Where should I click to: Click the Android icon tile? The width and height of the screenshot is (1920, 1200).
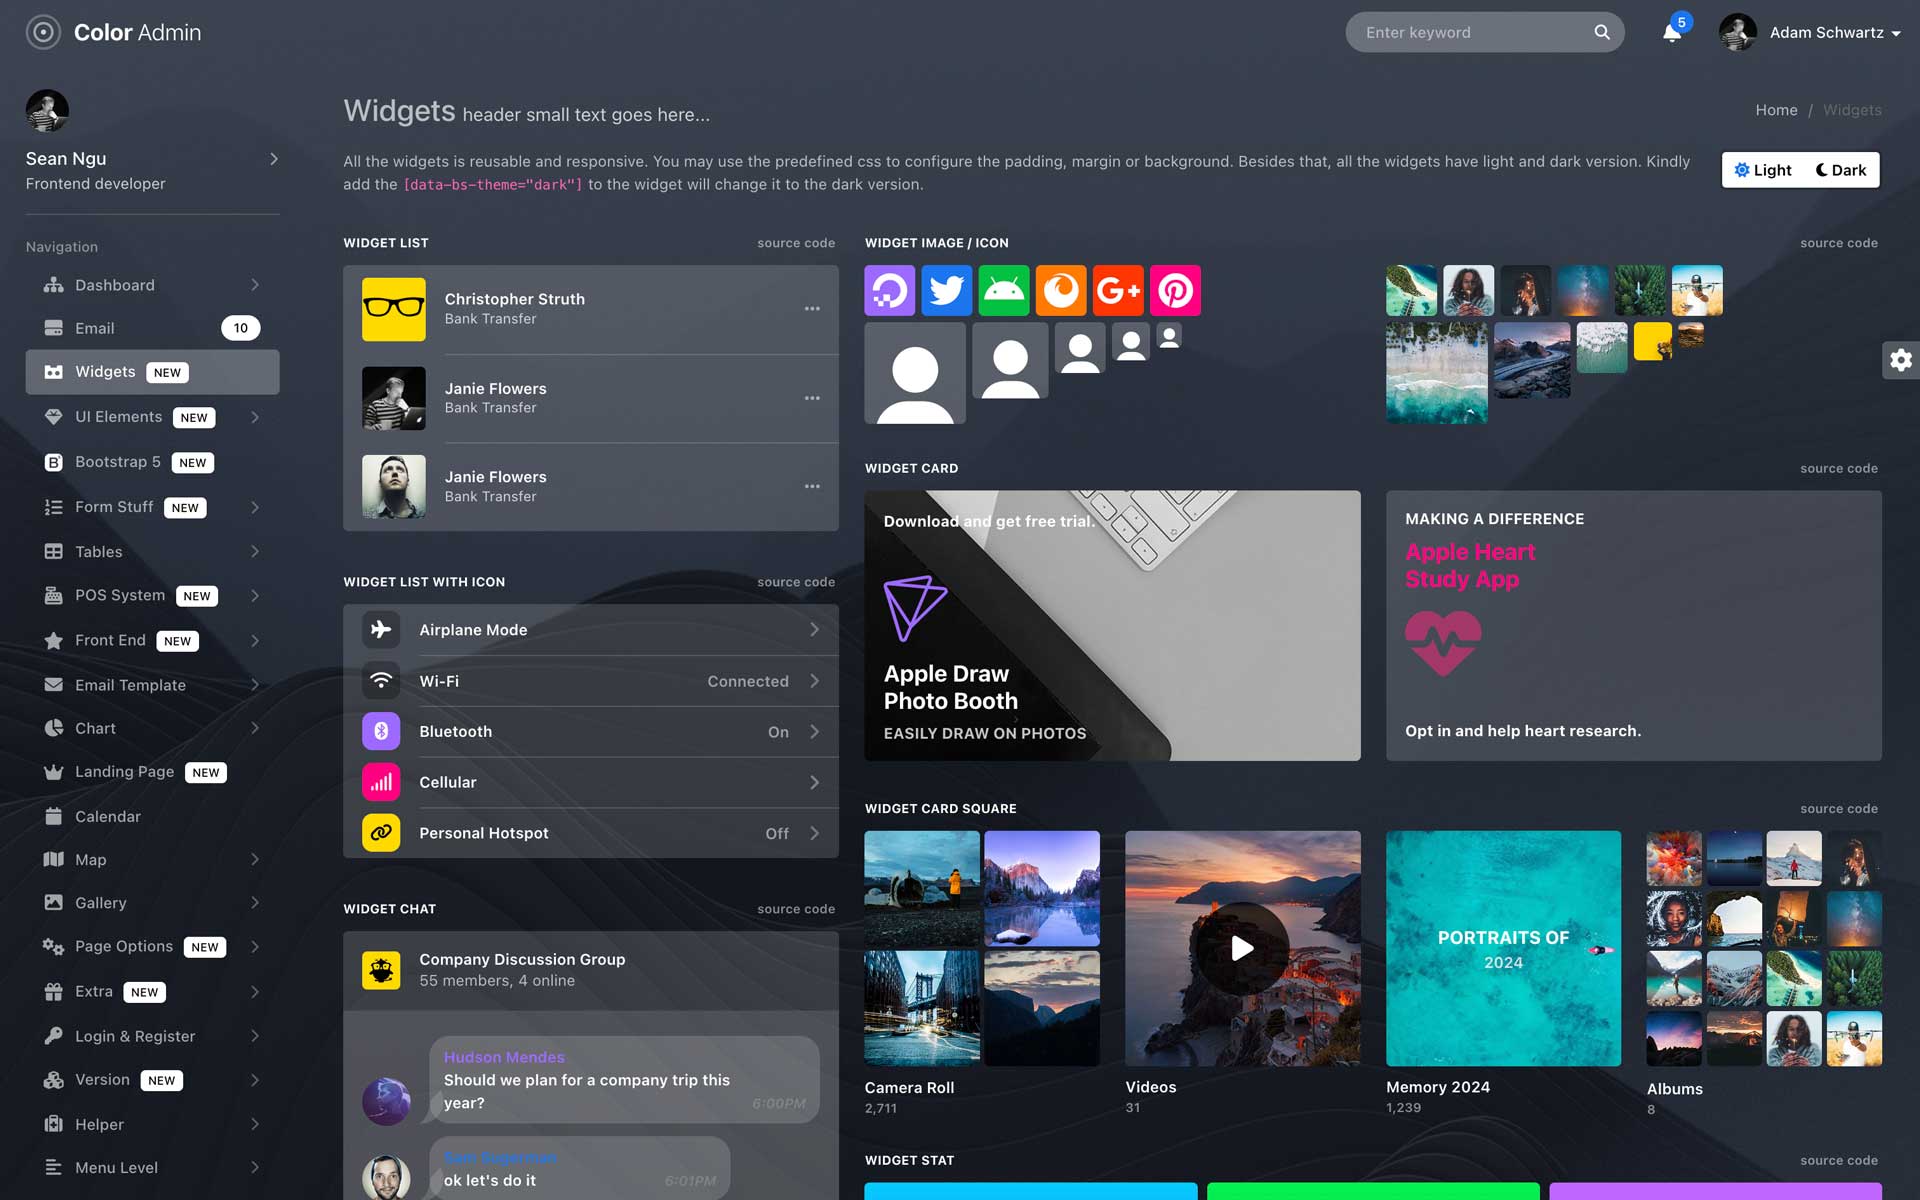tap(1003, 291)
